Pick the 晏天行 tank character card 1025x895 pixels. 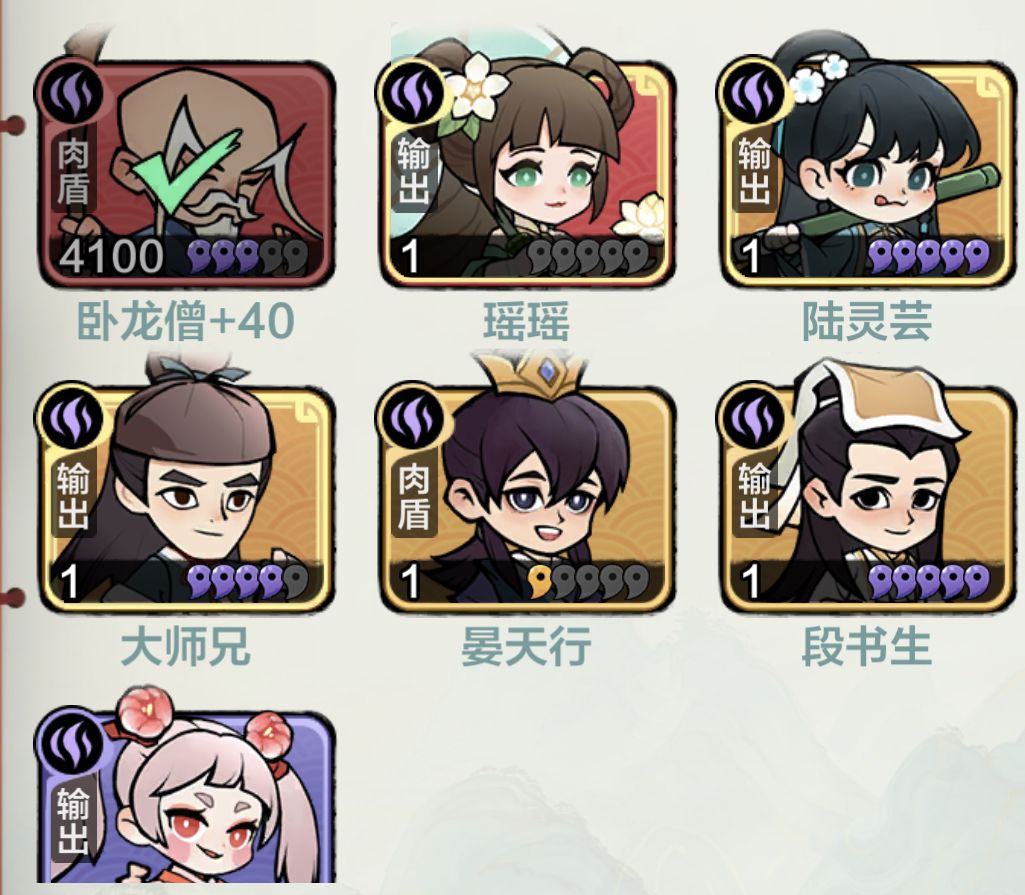tap(527, 497)
